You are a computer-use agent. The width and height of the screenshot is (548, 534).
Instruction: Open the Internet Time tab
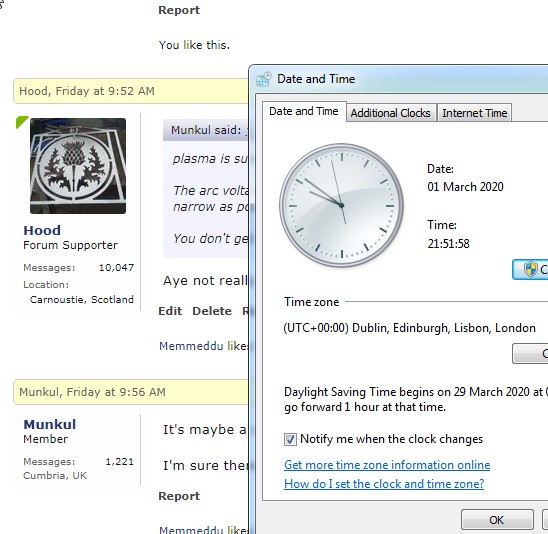coord(475,113)
